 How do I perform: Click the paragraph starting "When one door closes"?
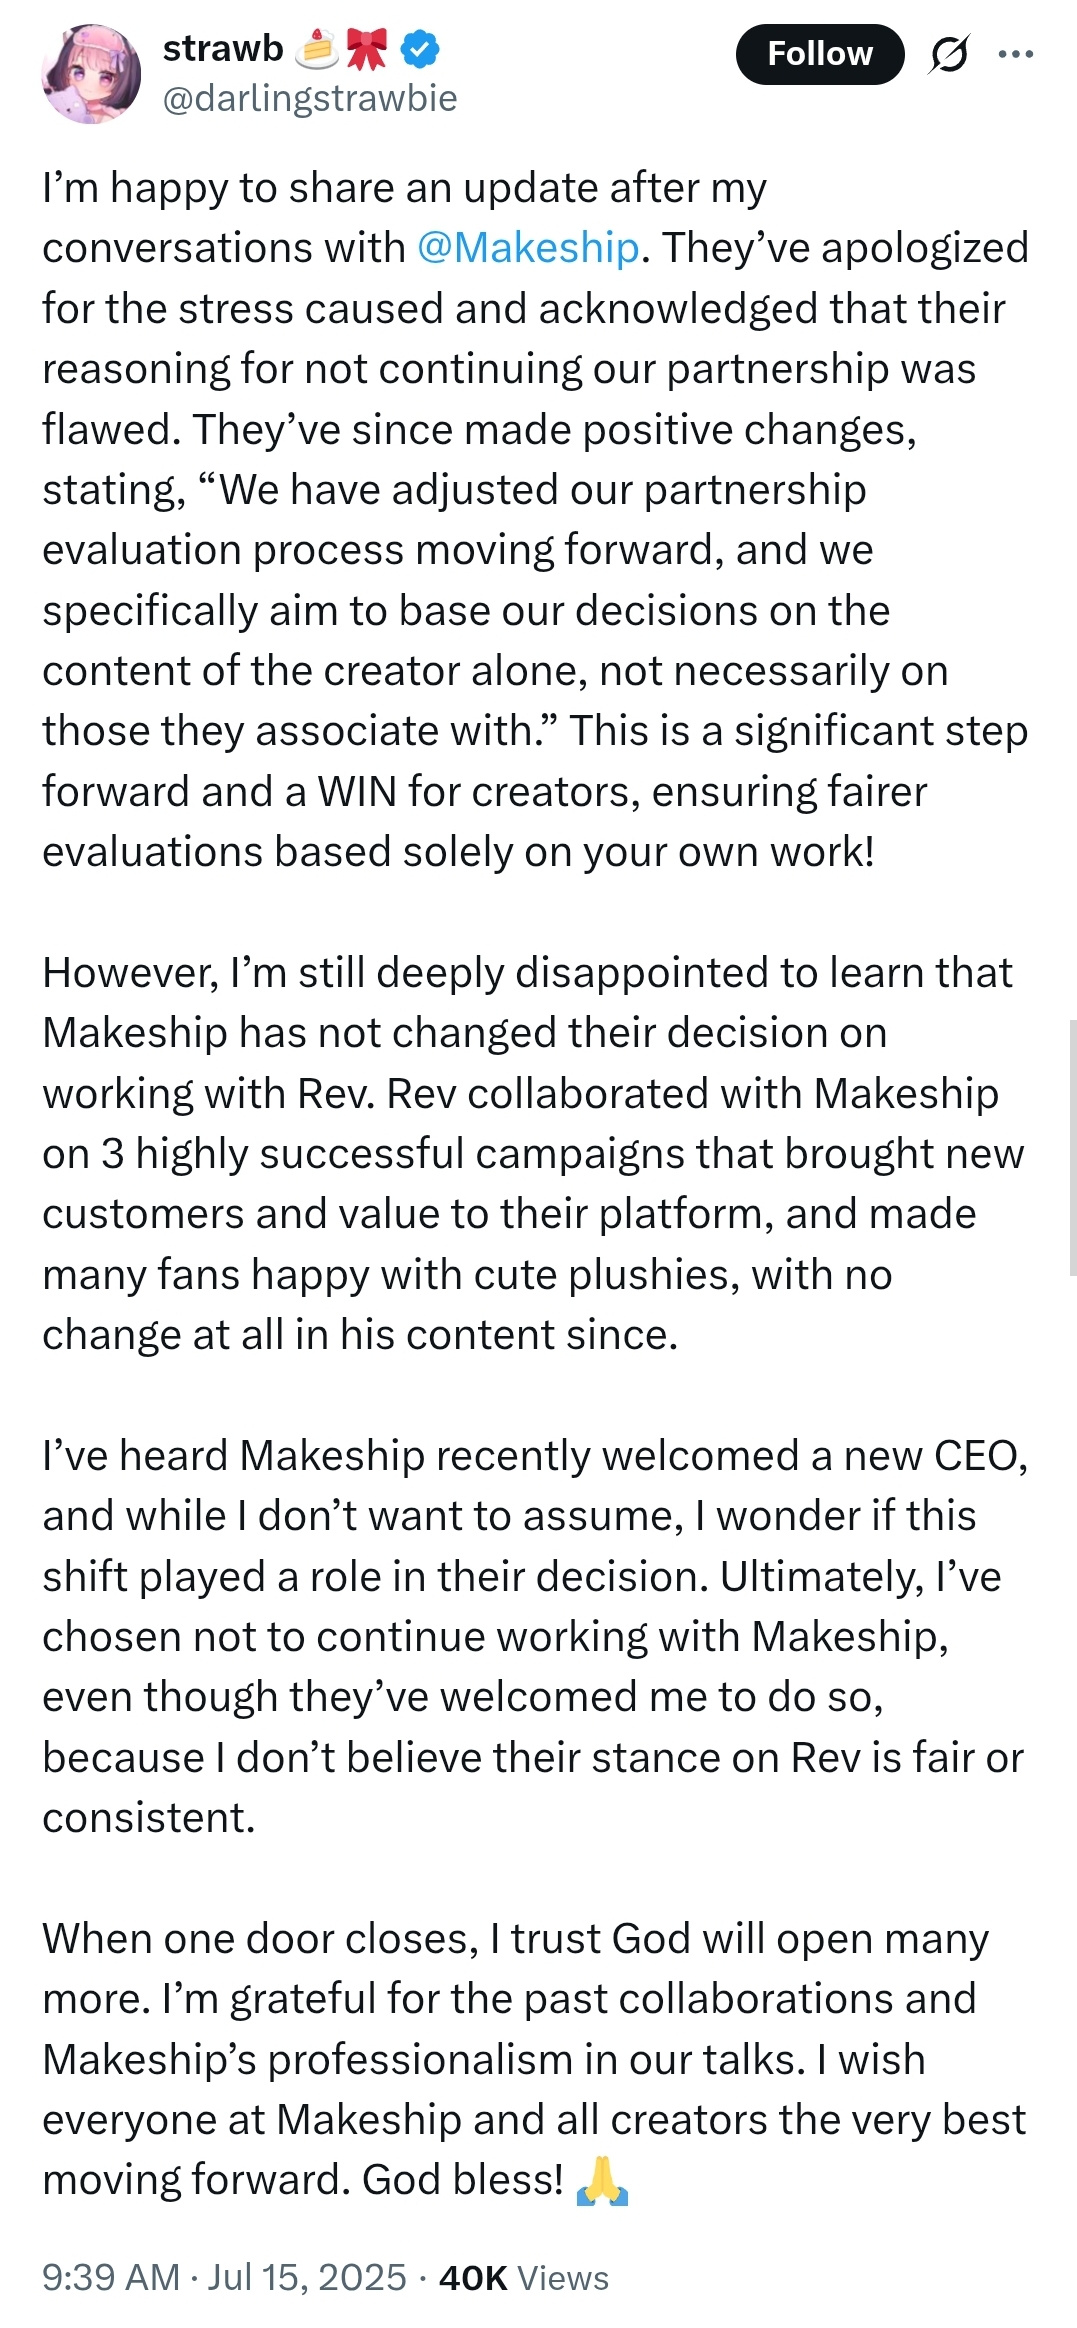(x=520, y=2058)
